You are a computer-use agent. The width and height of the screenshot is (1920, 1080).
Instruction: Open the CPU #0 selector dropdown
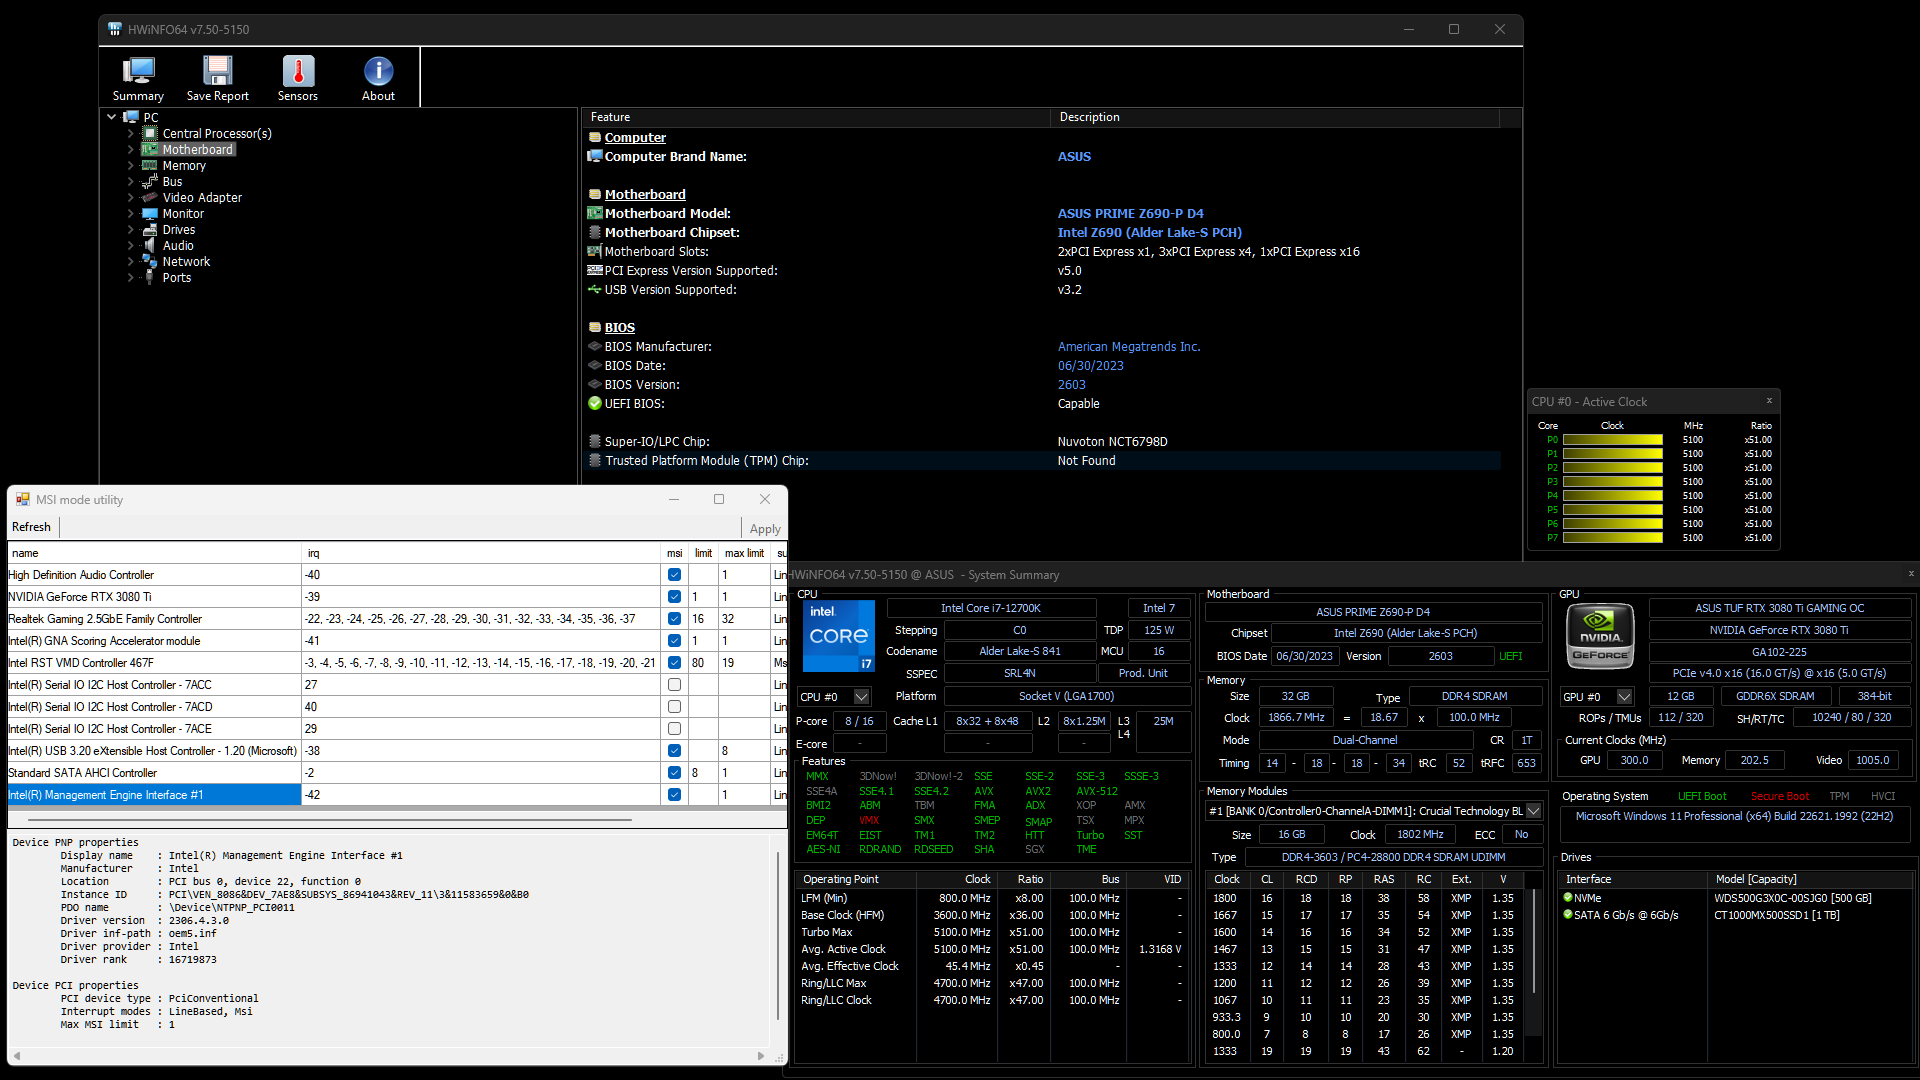pyautogui.click(x=862, y=696)
